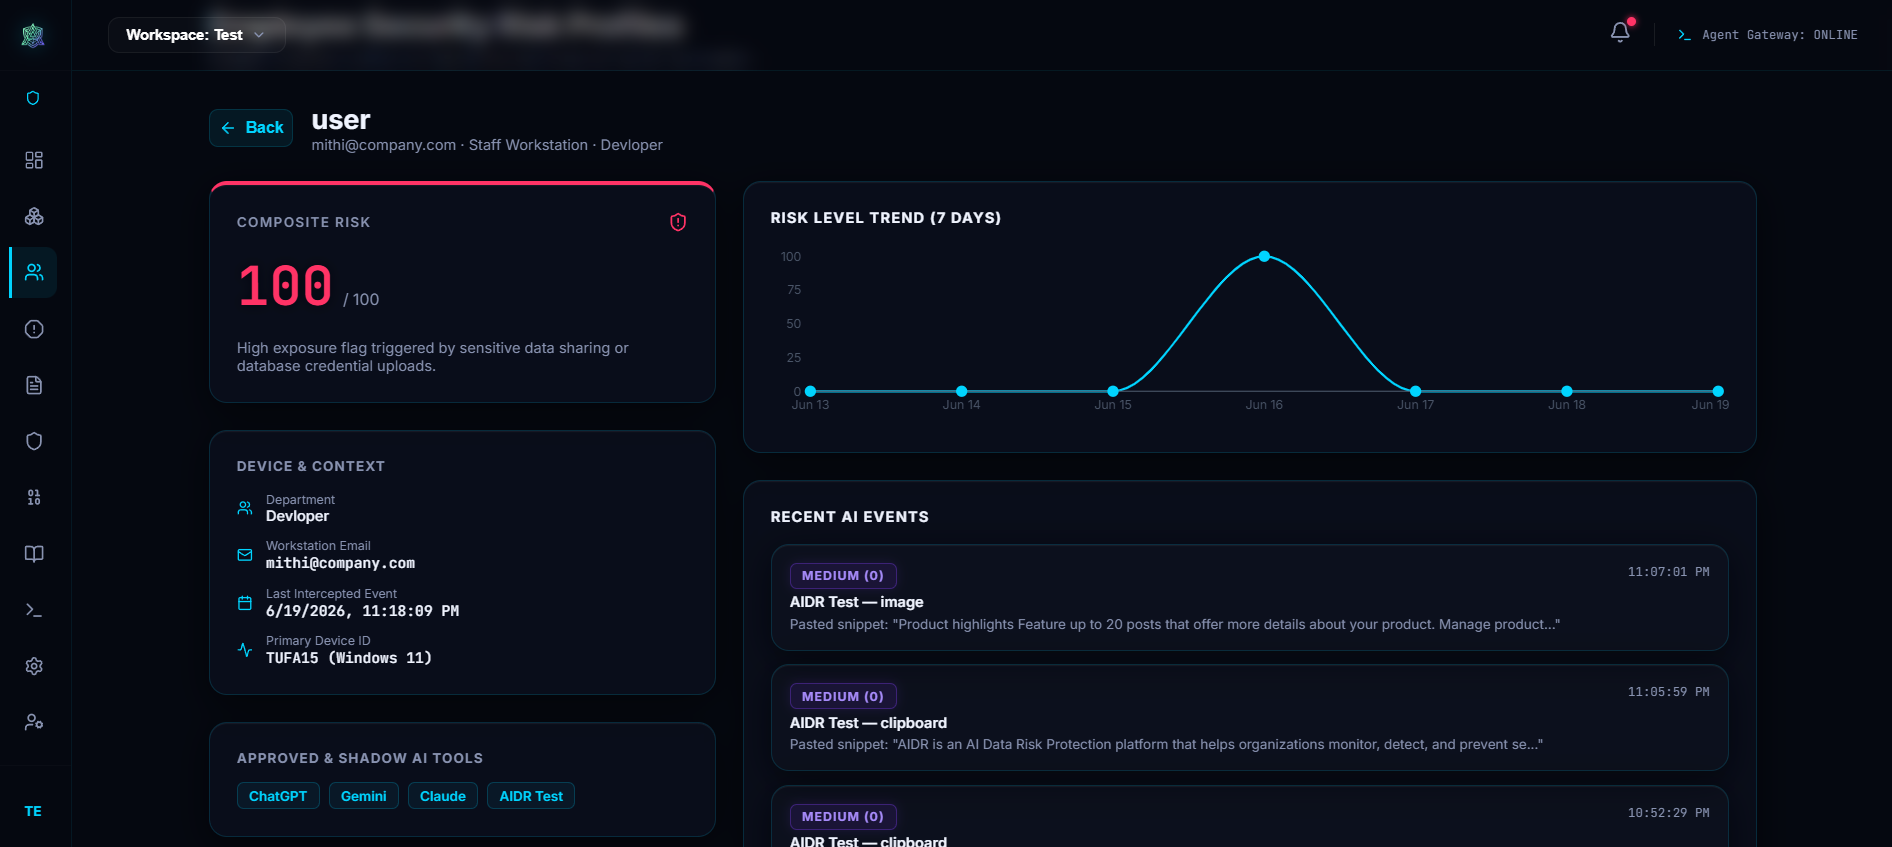Open the solid shield policy icon in sidebar
This screenshot has height=847, width=1892.
[34, 441]
